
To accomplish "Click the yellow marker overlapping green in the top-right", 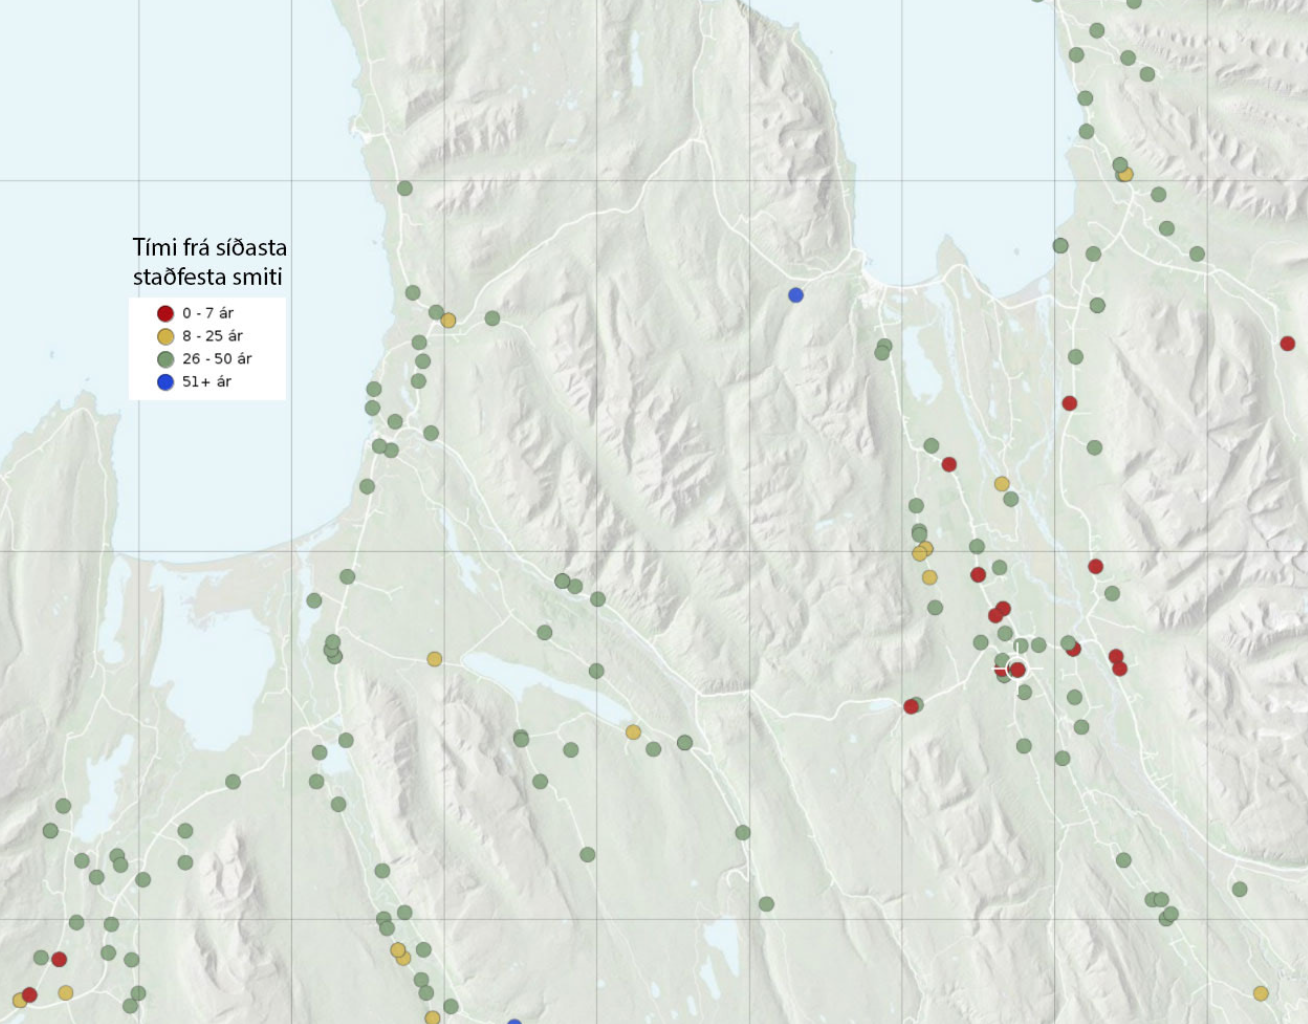I will (1126, 174).
